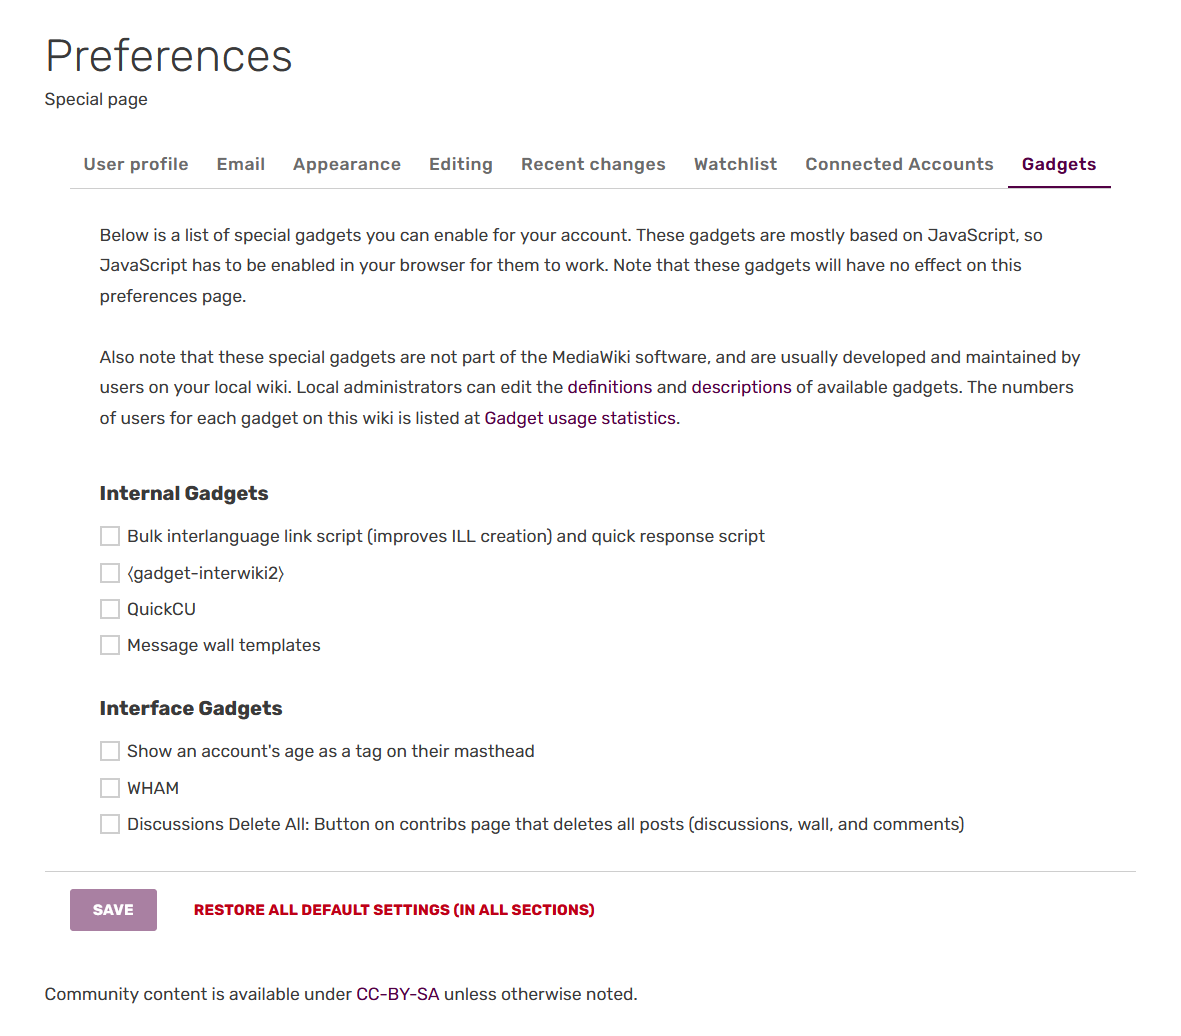Click Restore all default settings
Viewport: 1181px width, 1036px height.
tap(394, 910)
